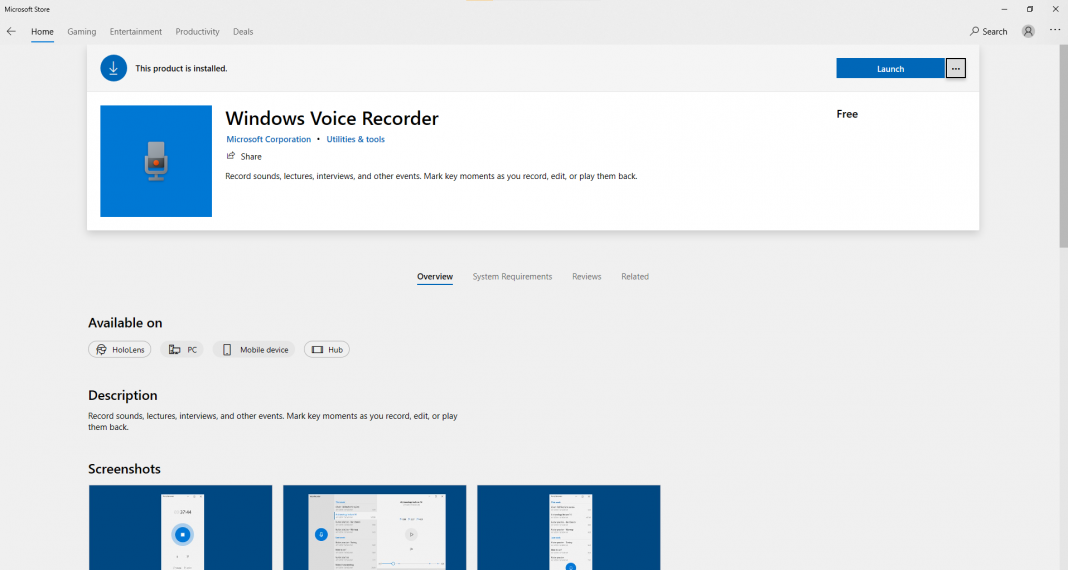Click the mobile phone icon
Image resolution: width=1068 pixels, height=570 pixels.
click(x=227, y=349)
